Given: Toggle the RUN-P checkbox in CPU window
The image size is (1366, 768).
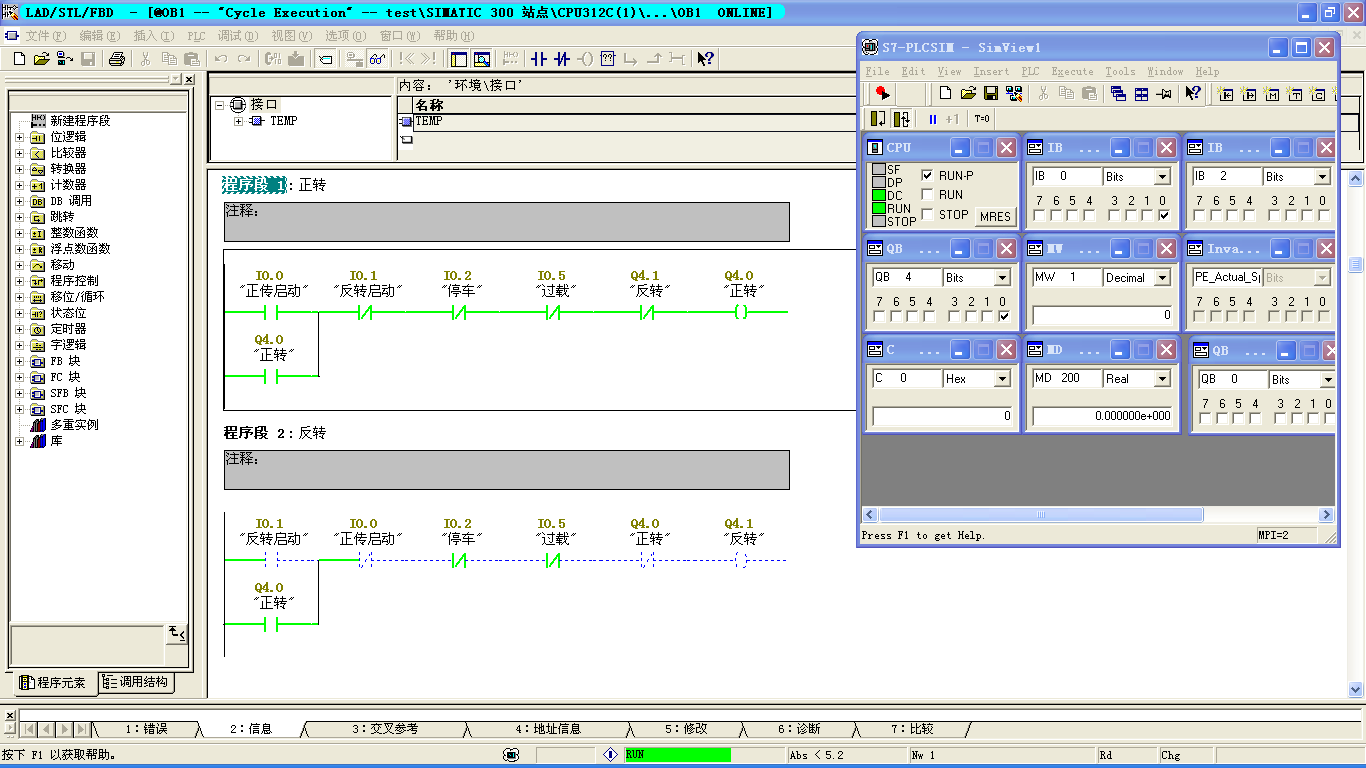Looking at the screenshot, I should [927, 175].
